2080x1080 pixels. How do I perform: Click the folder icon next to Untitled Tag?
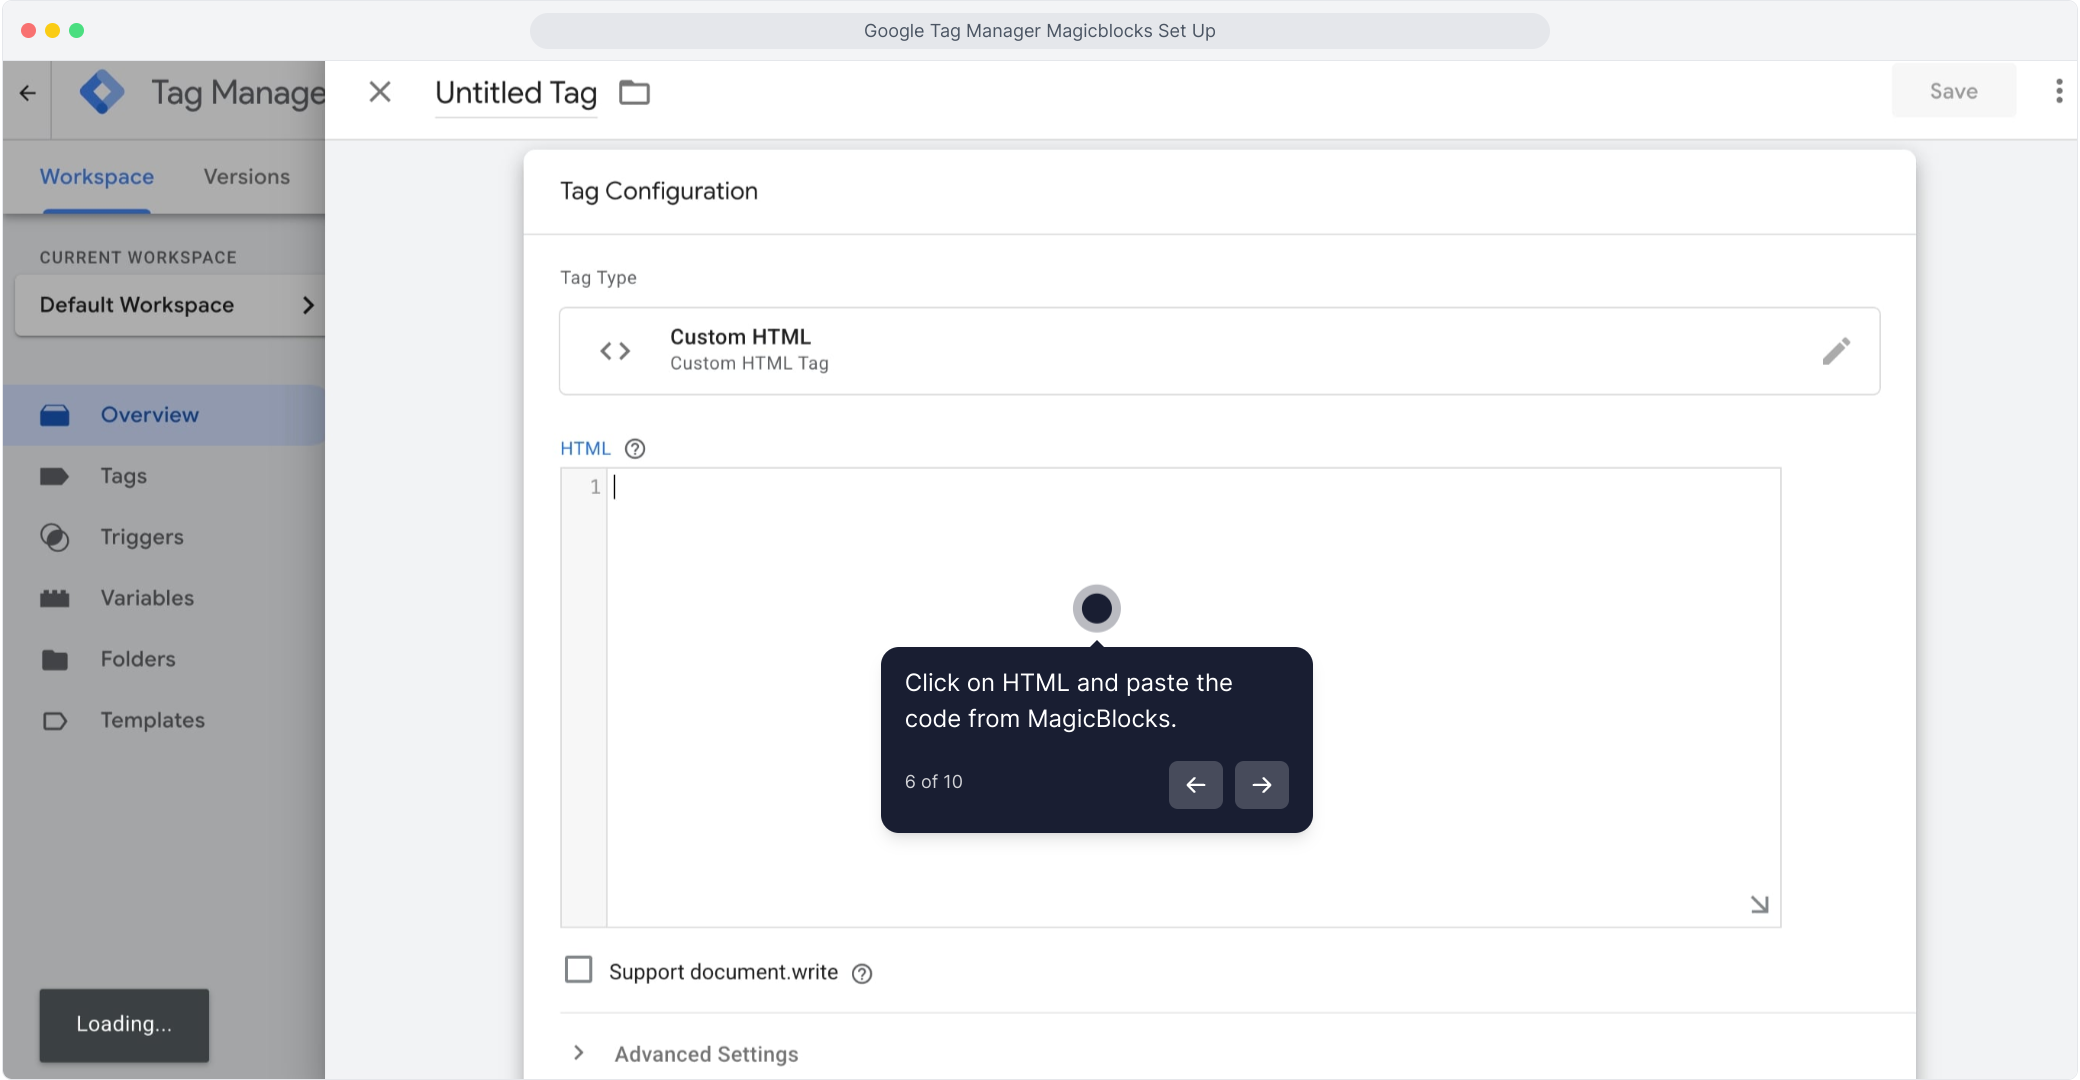[634, 93]
